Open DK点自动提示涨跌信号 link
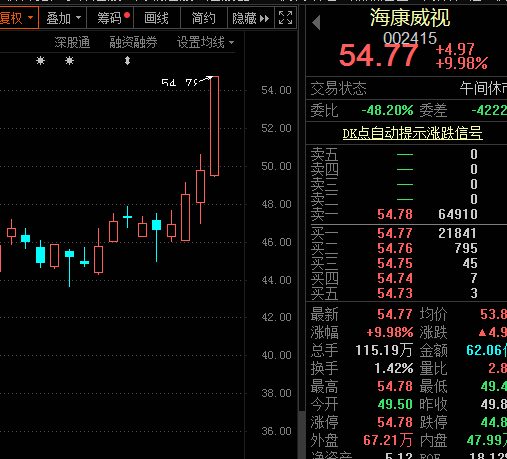 pos(412,133)
